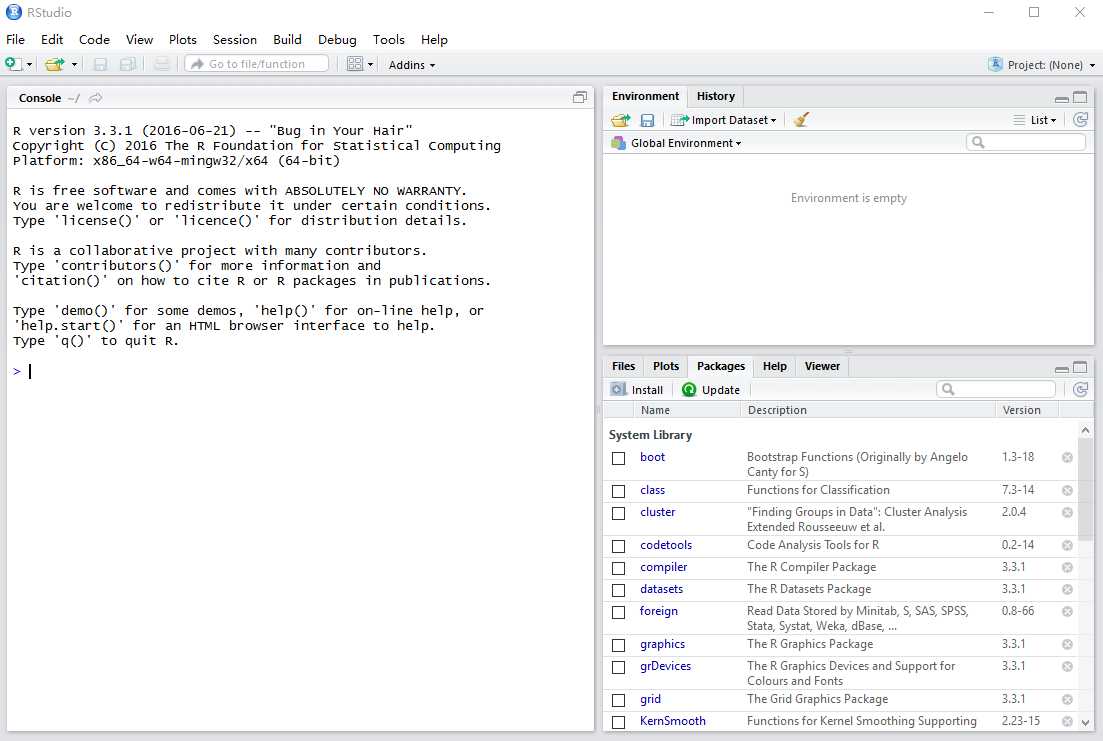
Task: Minimize the Packages pane
Action: coord(1062,368)
